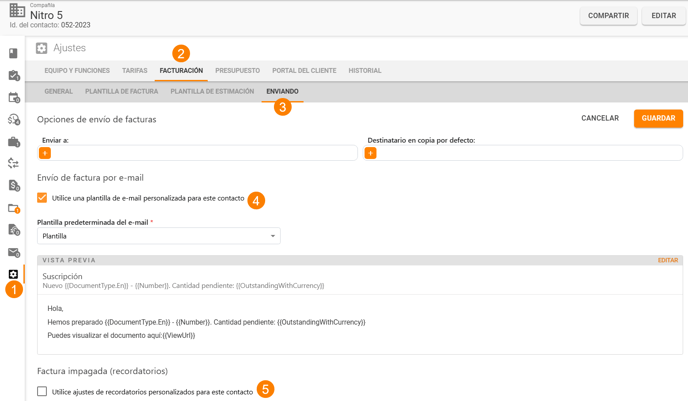The image size is (688, 401).
Task: Open the transfer arrows sidebar icon
Action: coord(13,164)
